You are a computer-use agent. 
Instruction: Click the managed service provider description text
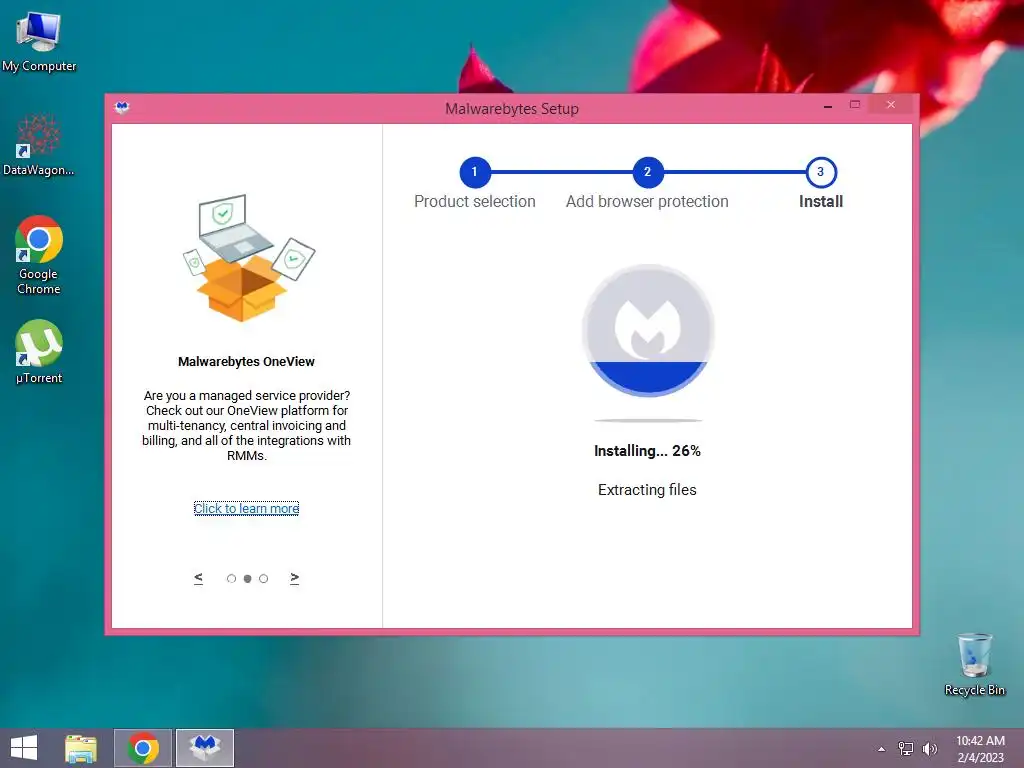point(246,426)
